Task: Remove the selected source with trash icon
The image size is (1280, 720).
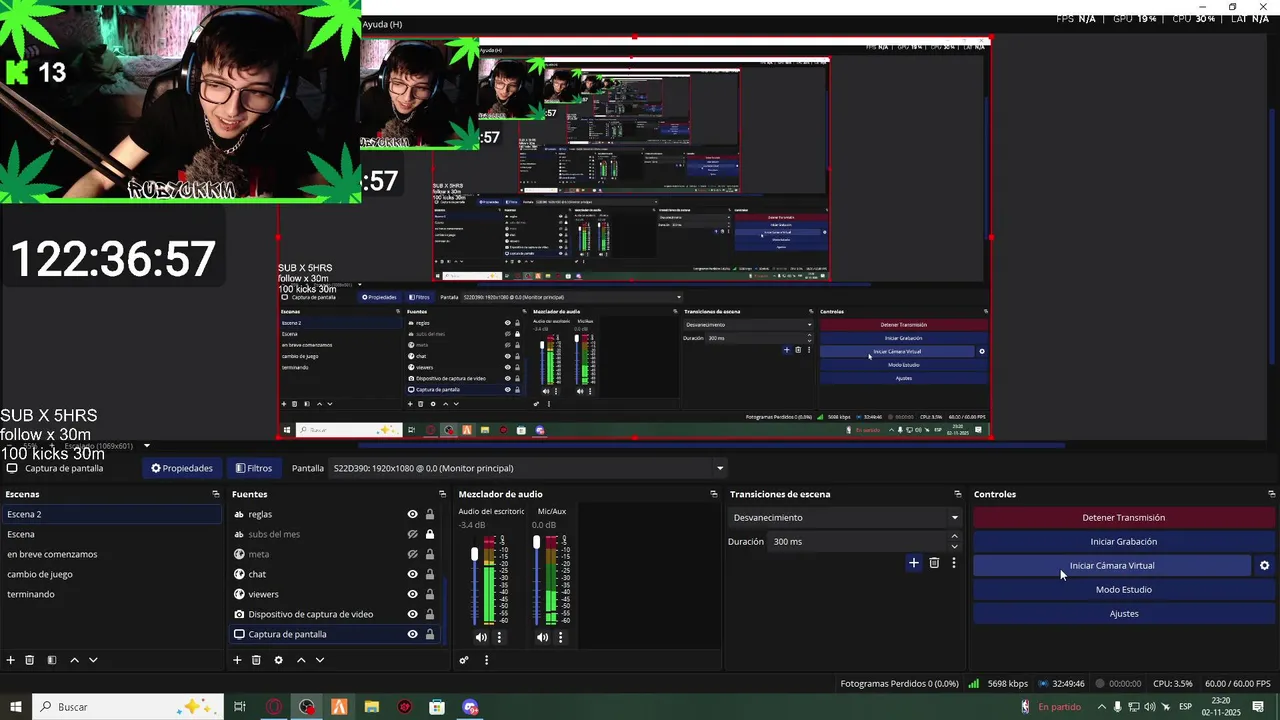Action: (256, 660)
